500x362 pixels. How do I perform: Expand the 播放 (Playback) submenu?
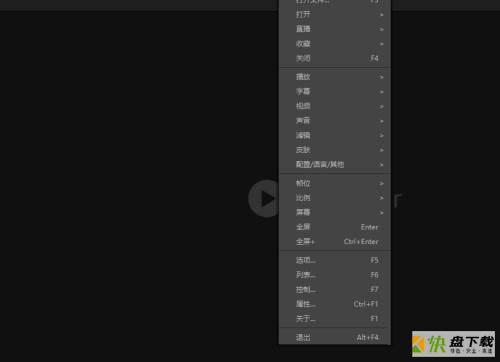pyautogui.click(x=335, y=77)
